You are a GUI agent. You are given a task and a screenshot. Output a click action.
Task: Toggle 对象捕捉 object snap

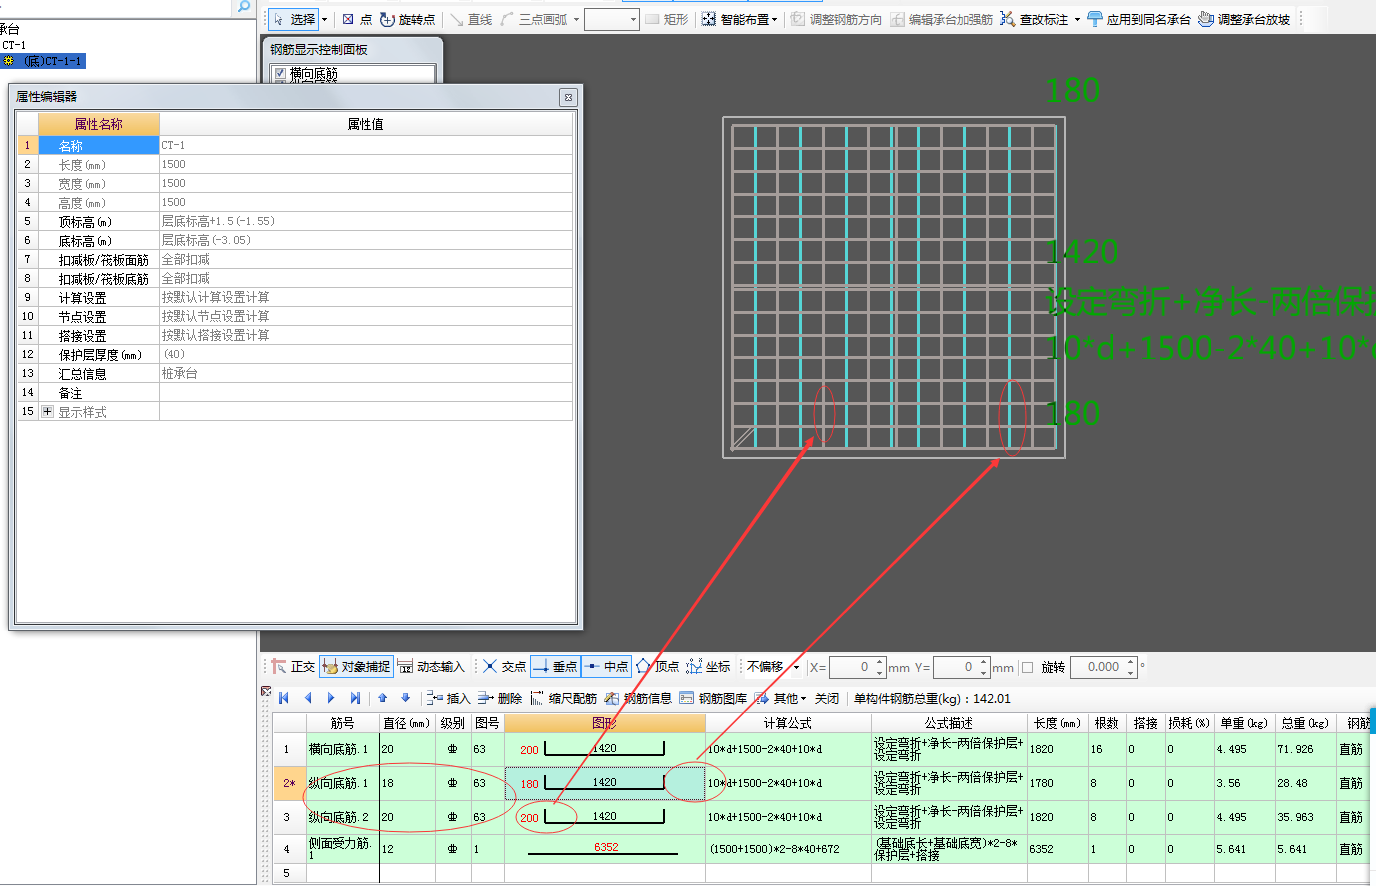click(356, 667)
